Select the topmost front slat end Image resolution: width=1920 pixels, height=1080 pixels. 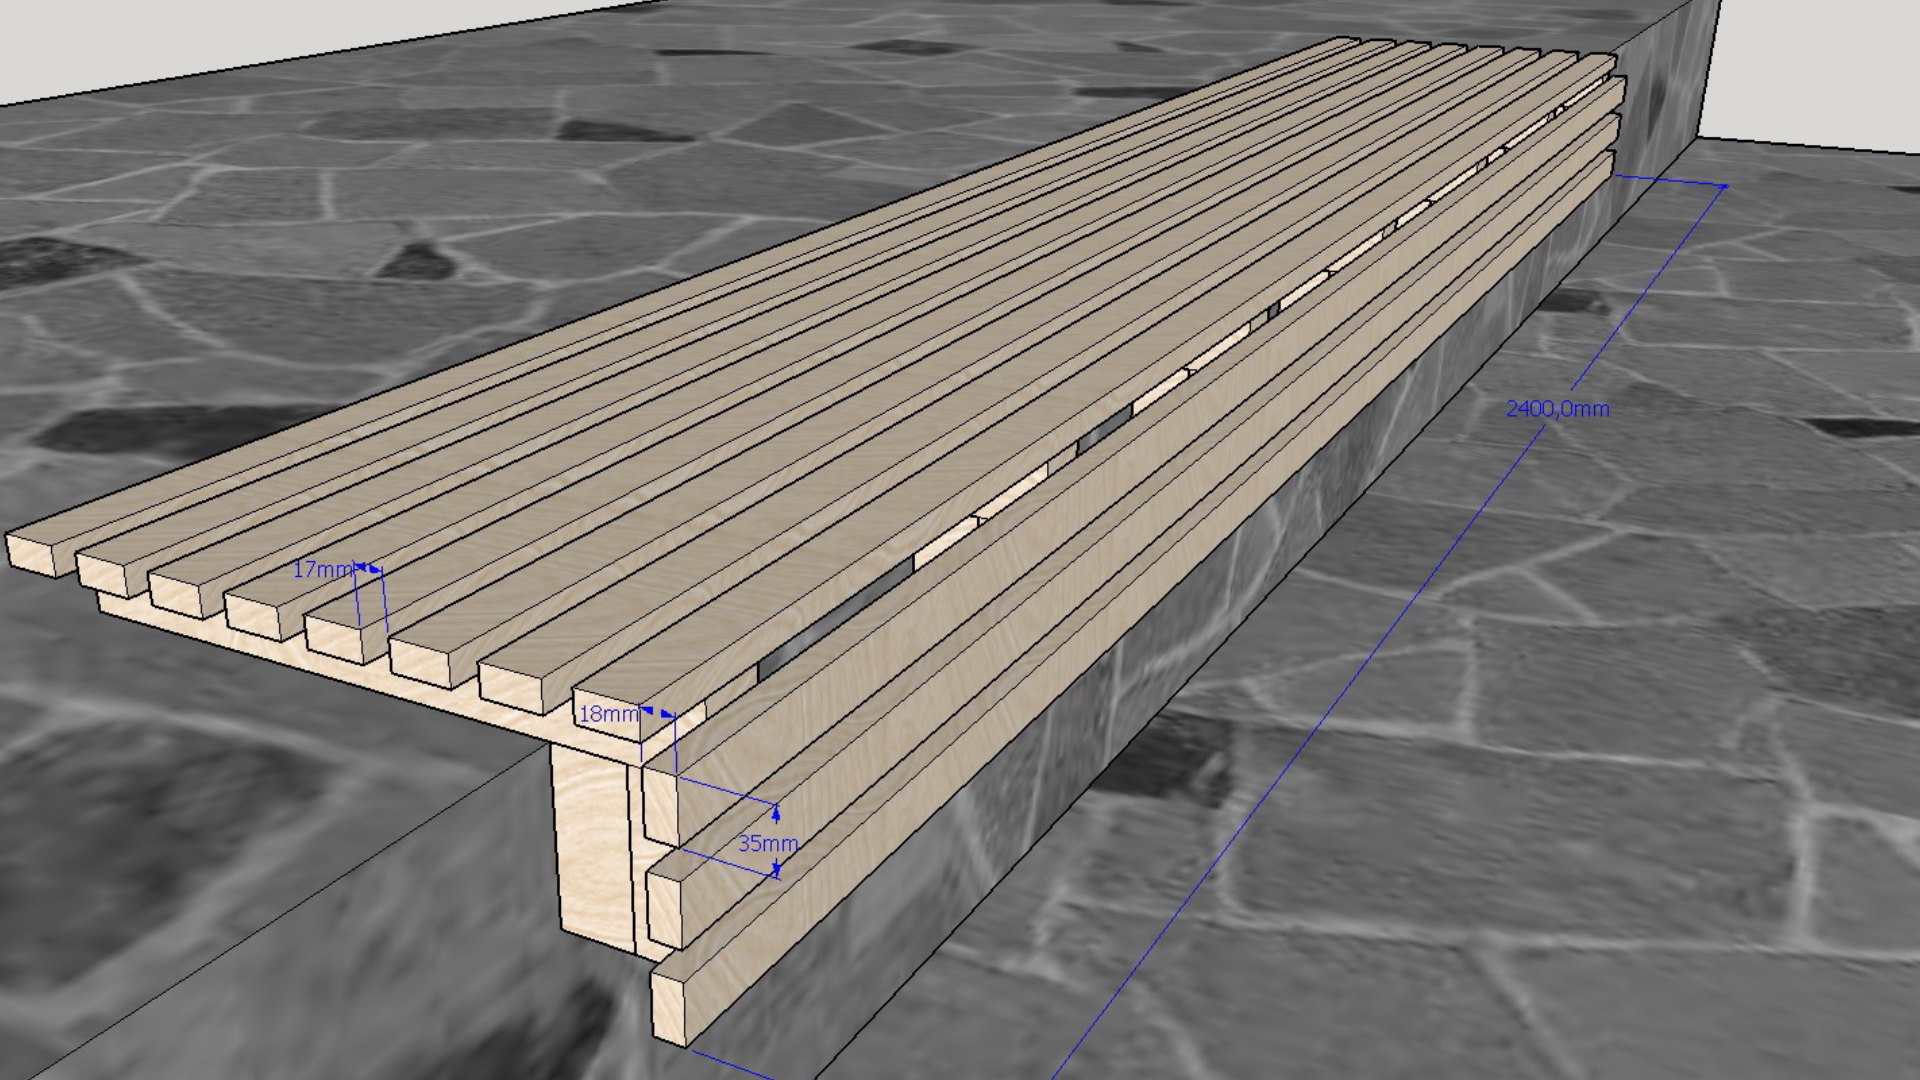(x=660, y=806)
